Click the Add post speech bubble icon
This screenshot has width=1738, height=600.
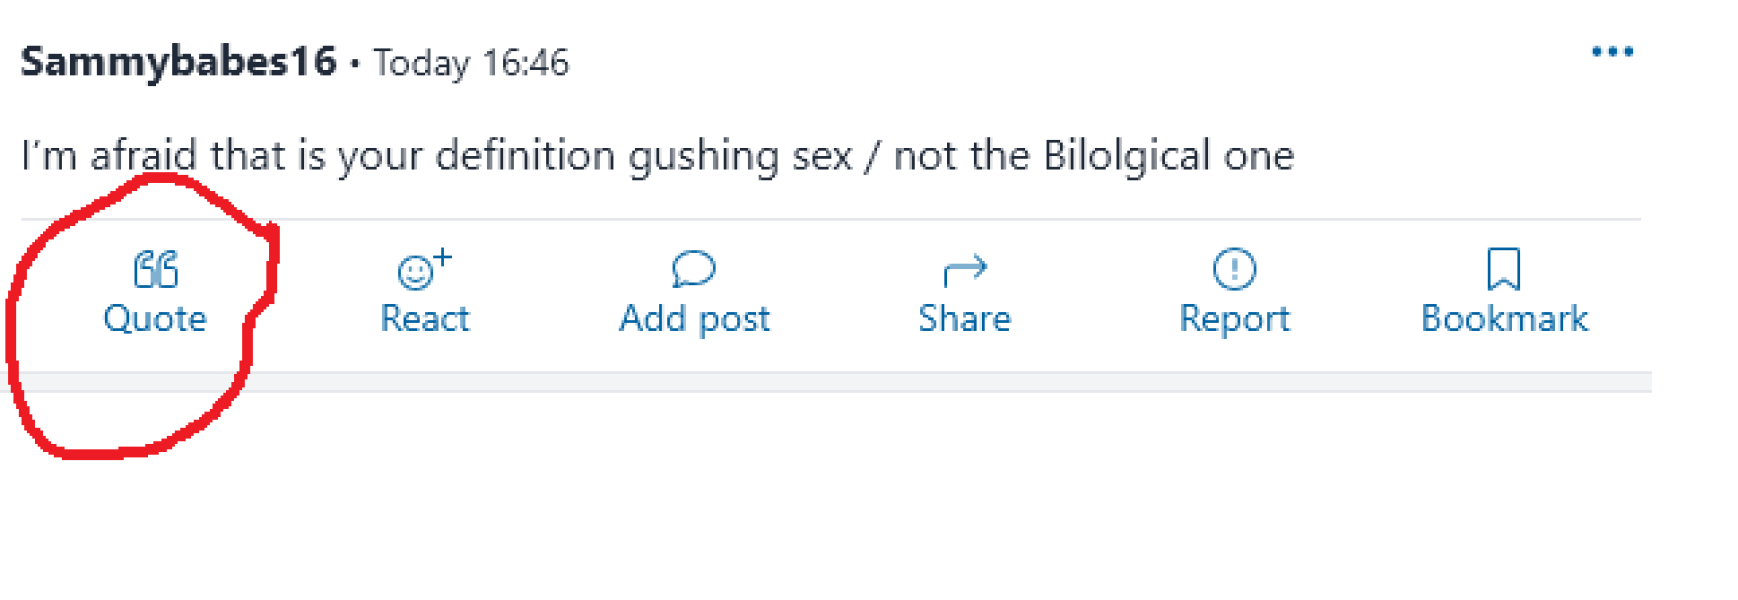pyautogui.click(x=694, y=268)
